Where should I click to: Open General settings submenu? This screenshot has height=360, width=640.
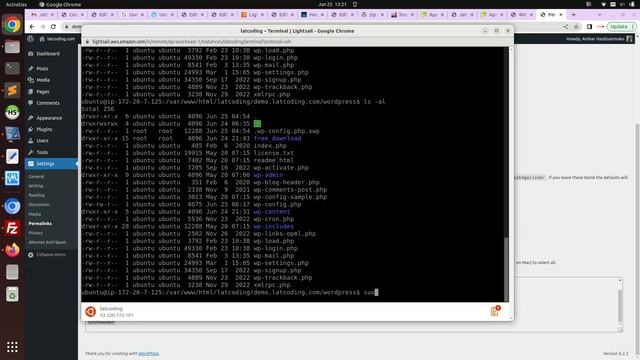pyautogui.click(x=36, y=176)
